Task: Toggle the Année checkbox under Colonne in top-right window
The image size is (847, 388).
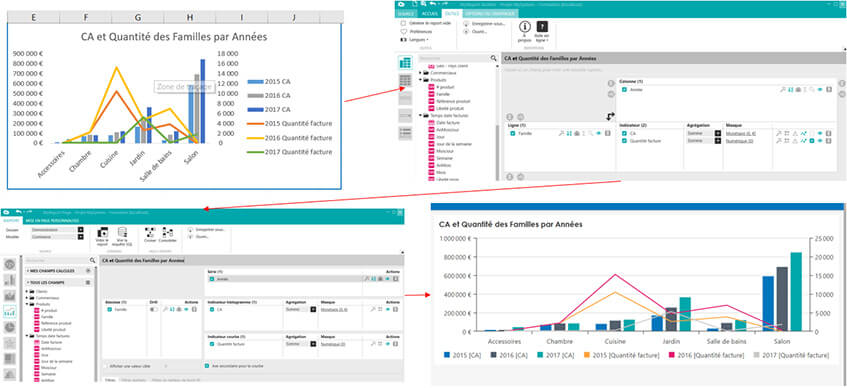Action: [624, 90]
